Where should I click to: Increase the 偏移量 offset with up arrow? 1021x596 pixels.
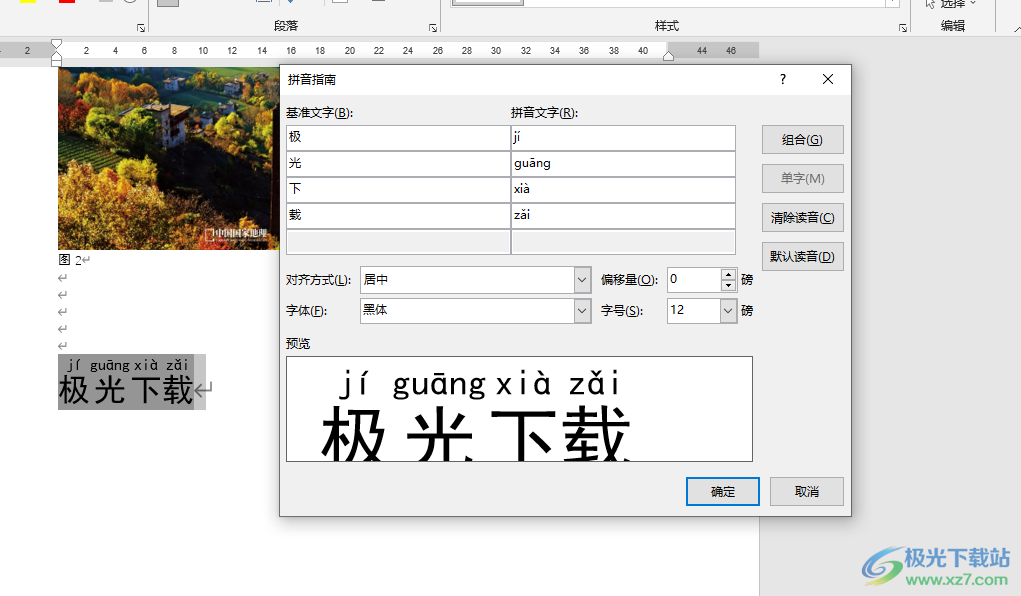pyautogui.click(x=729, y=274)
